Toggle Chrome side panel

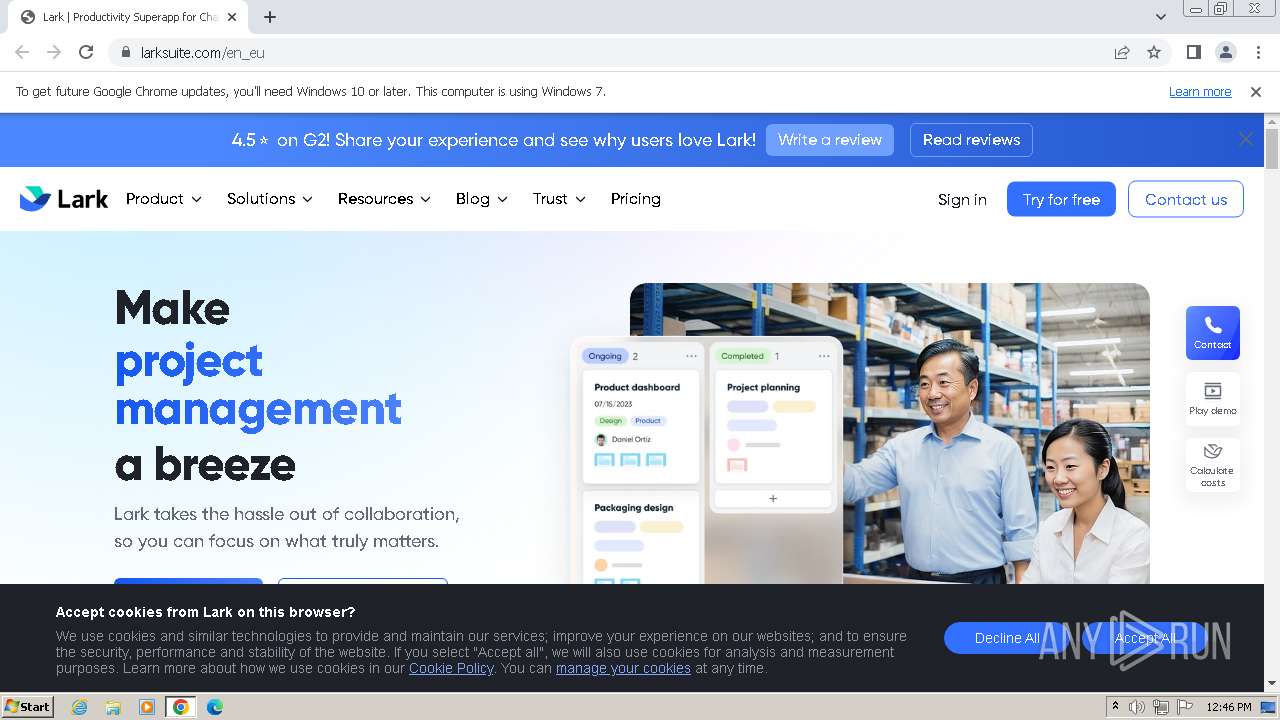[1194, 52]
